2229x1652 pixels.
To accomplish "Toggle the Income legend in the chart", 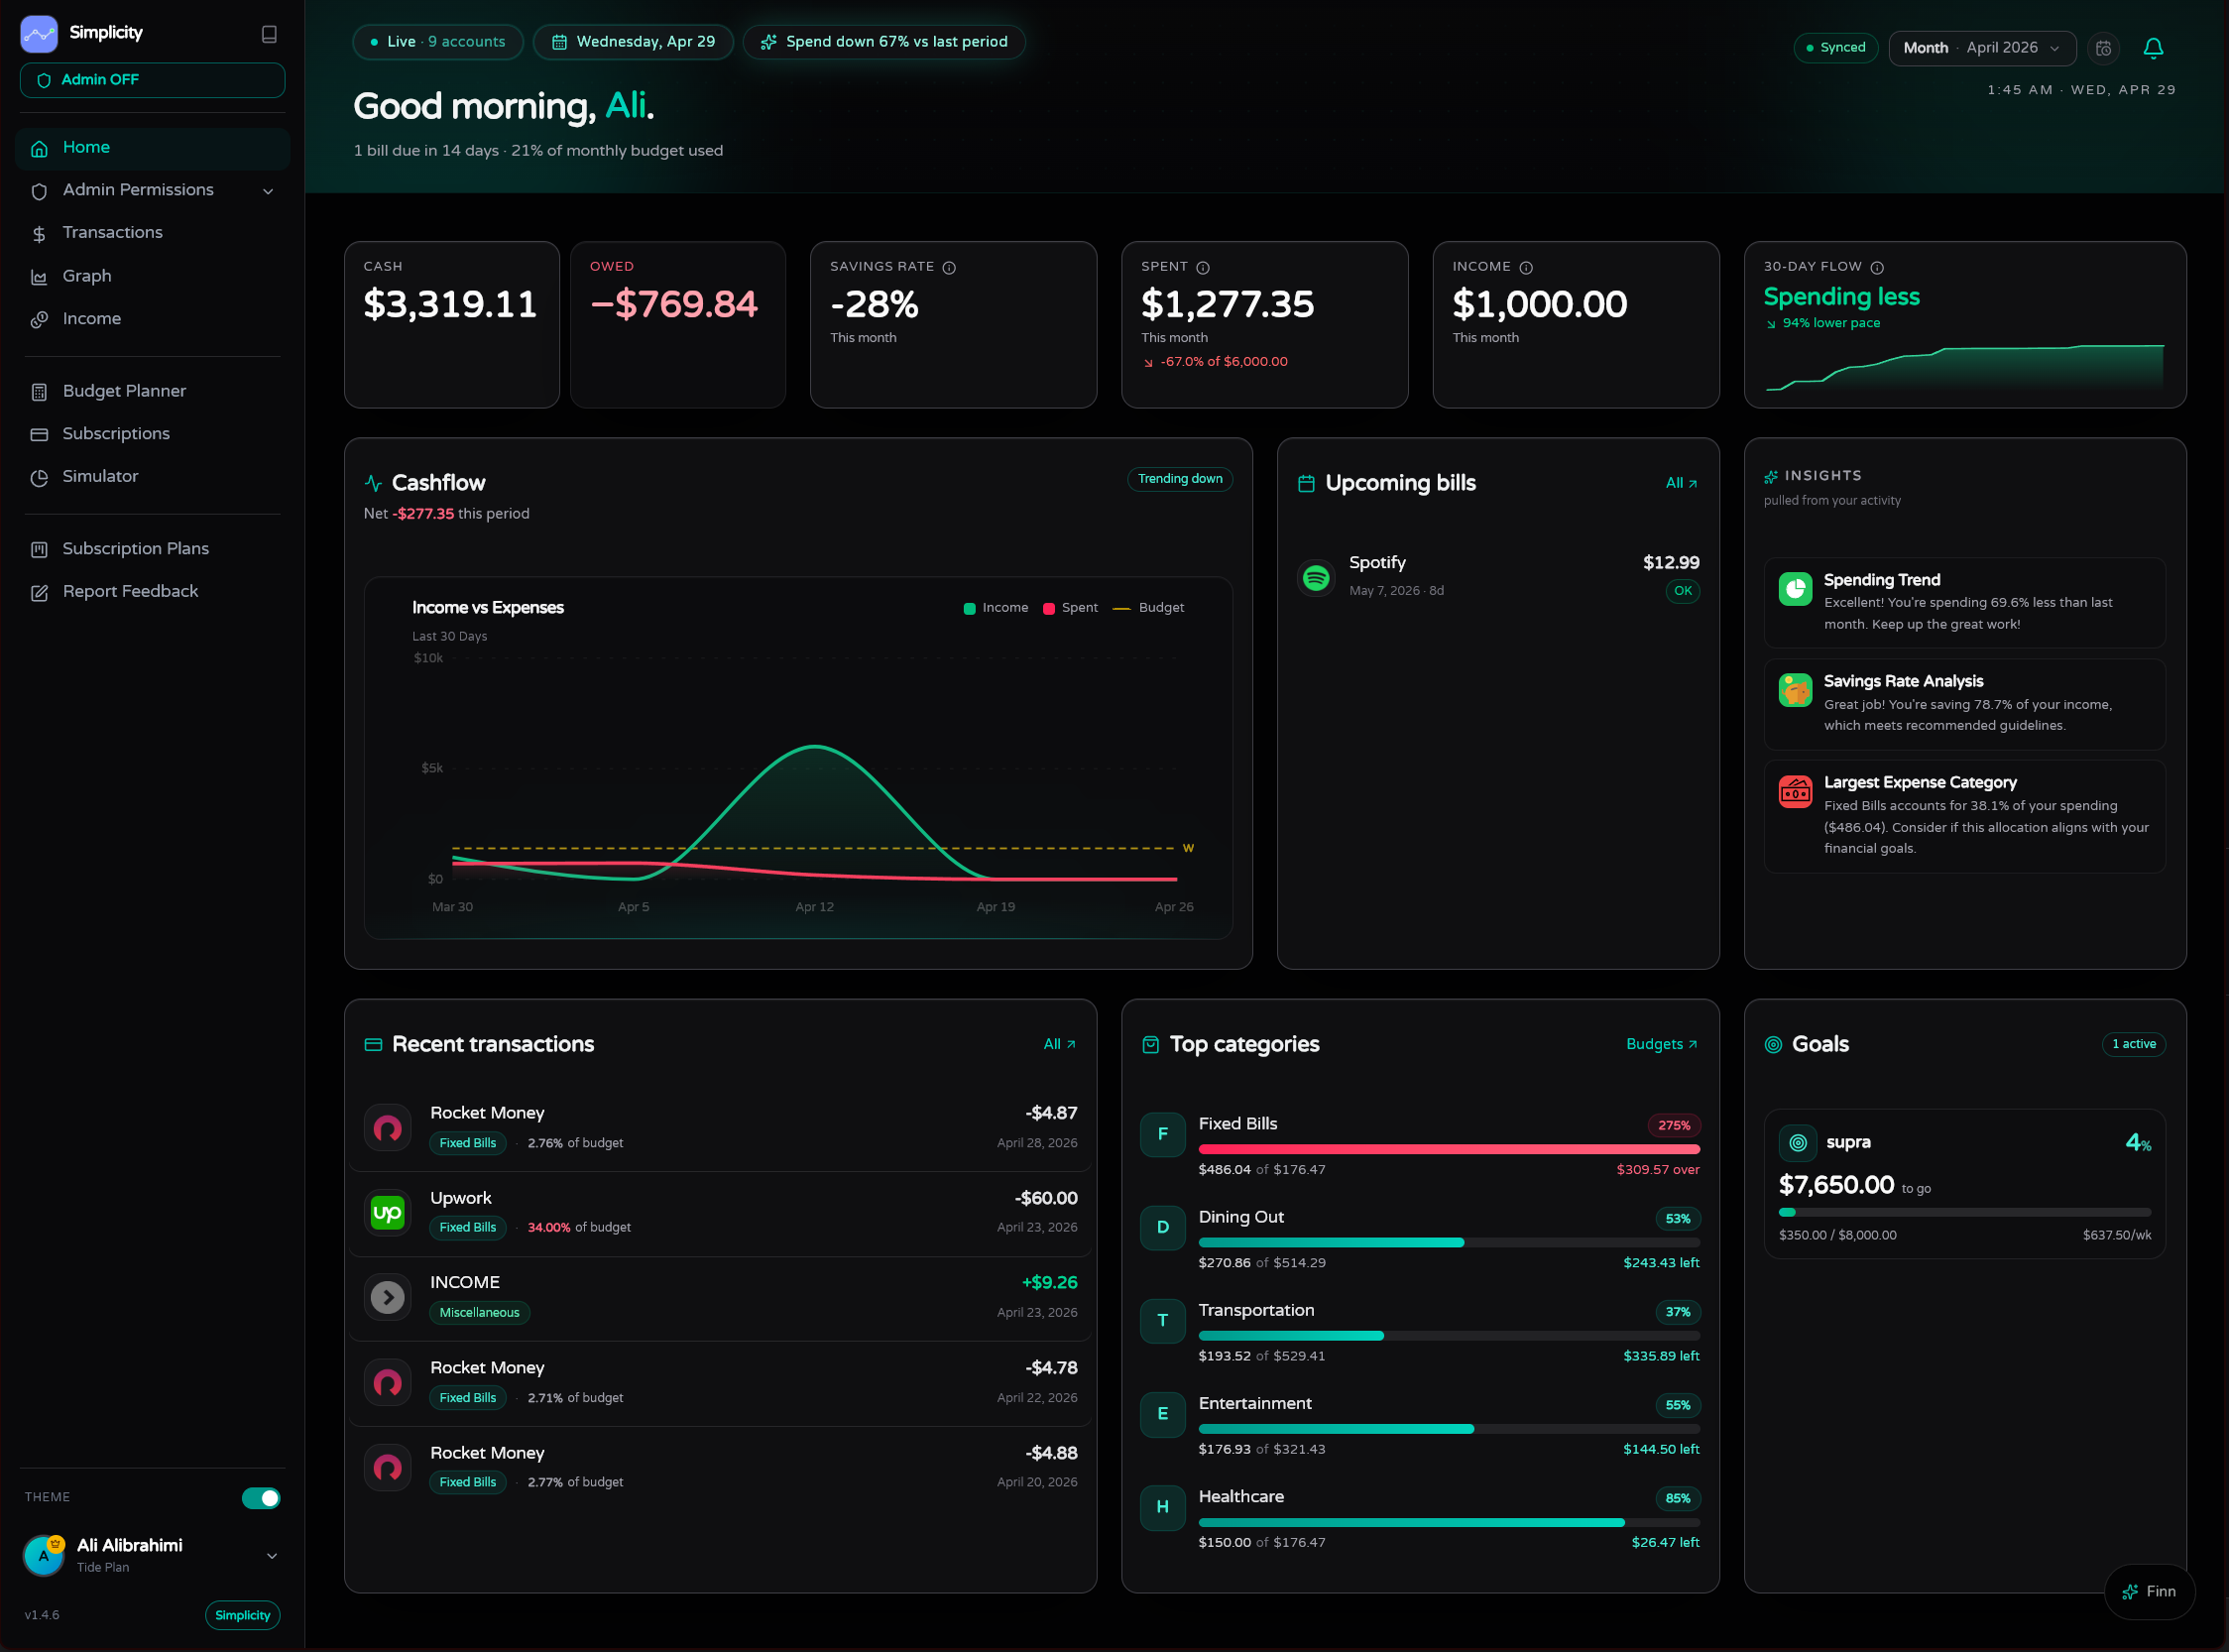I will [x=995, y=608].
